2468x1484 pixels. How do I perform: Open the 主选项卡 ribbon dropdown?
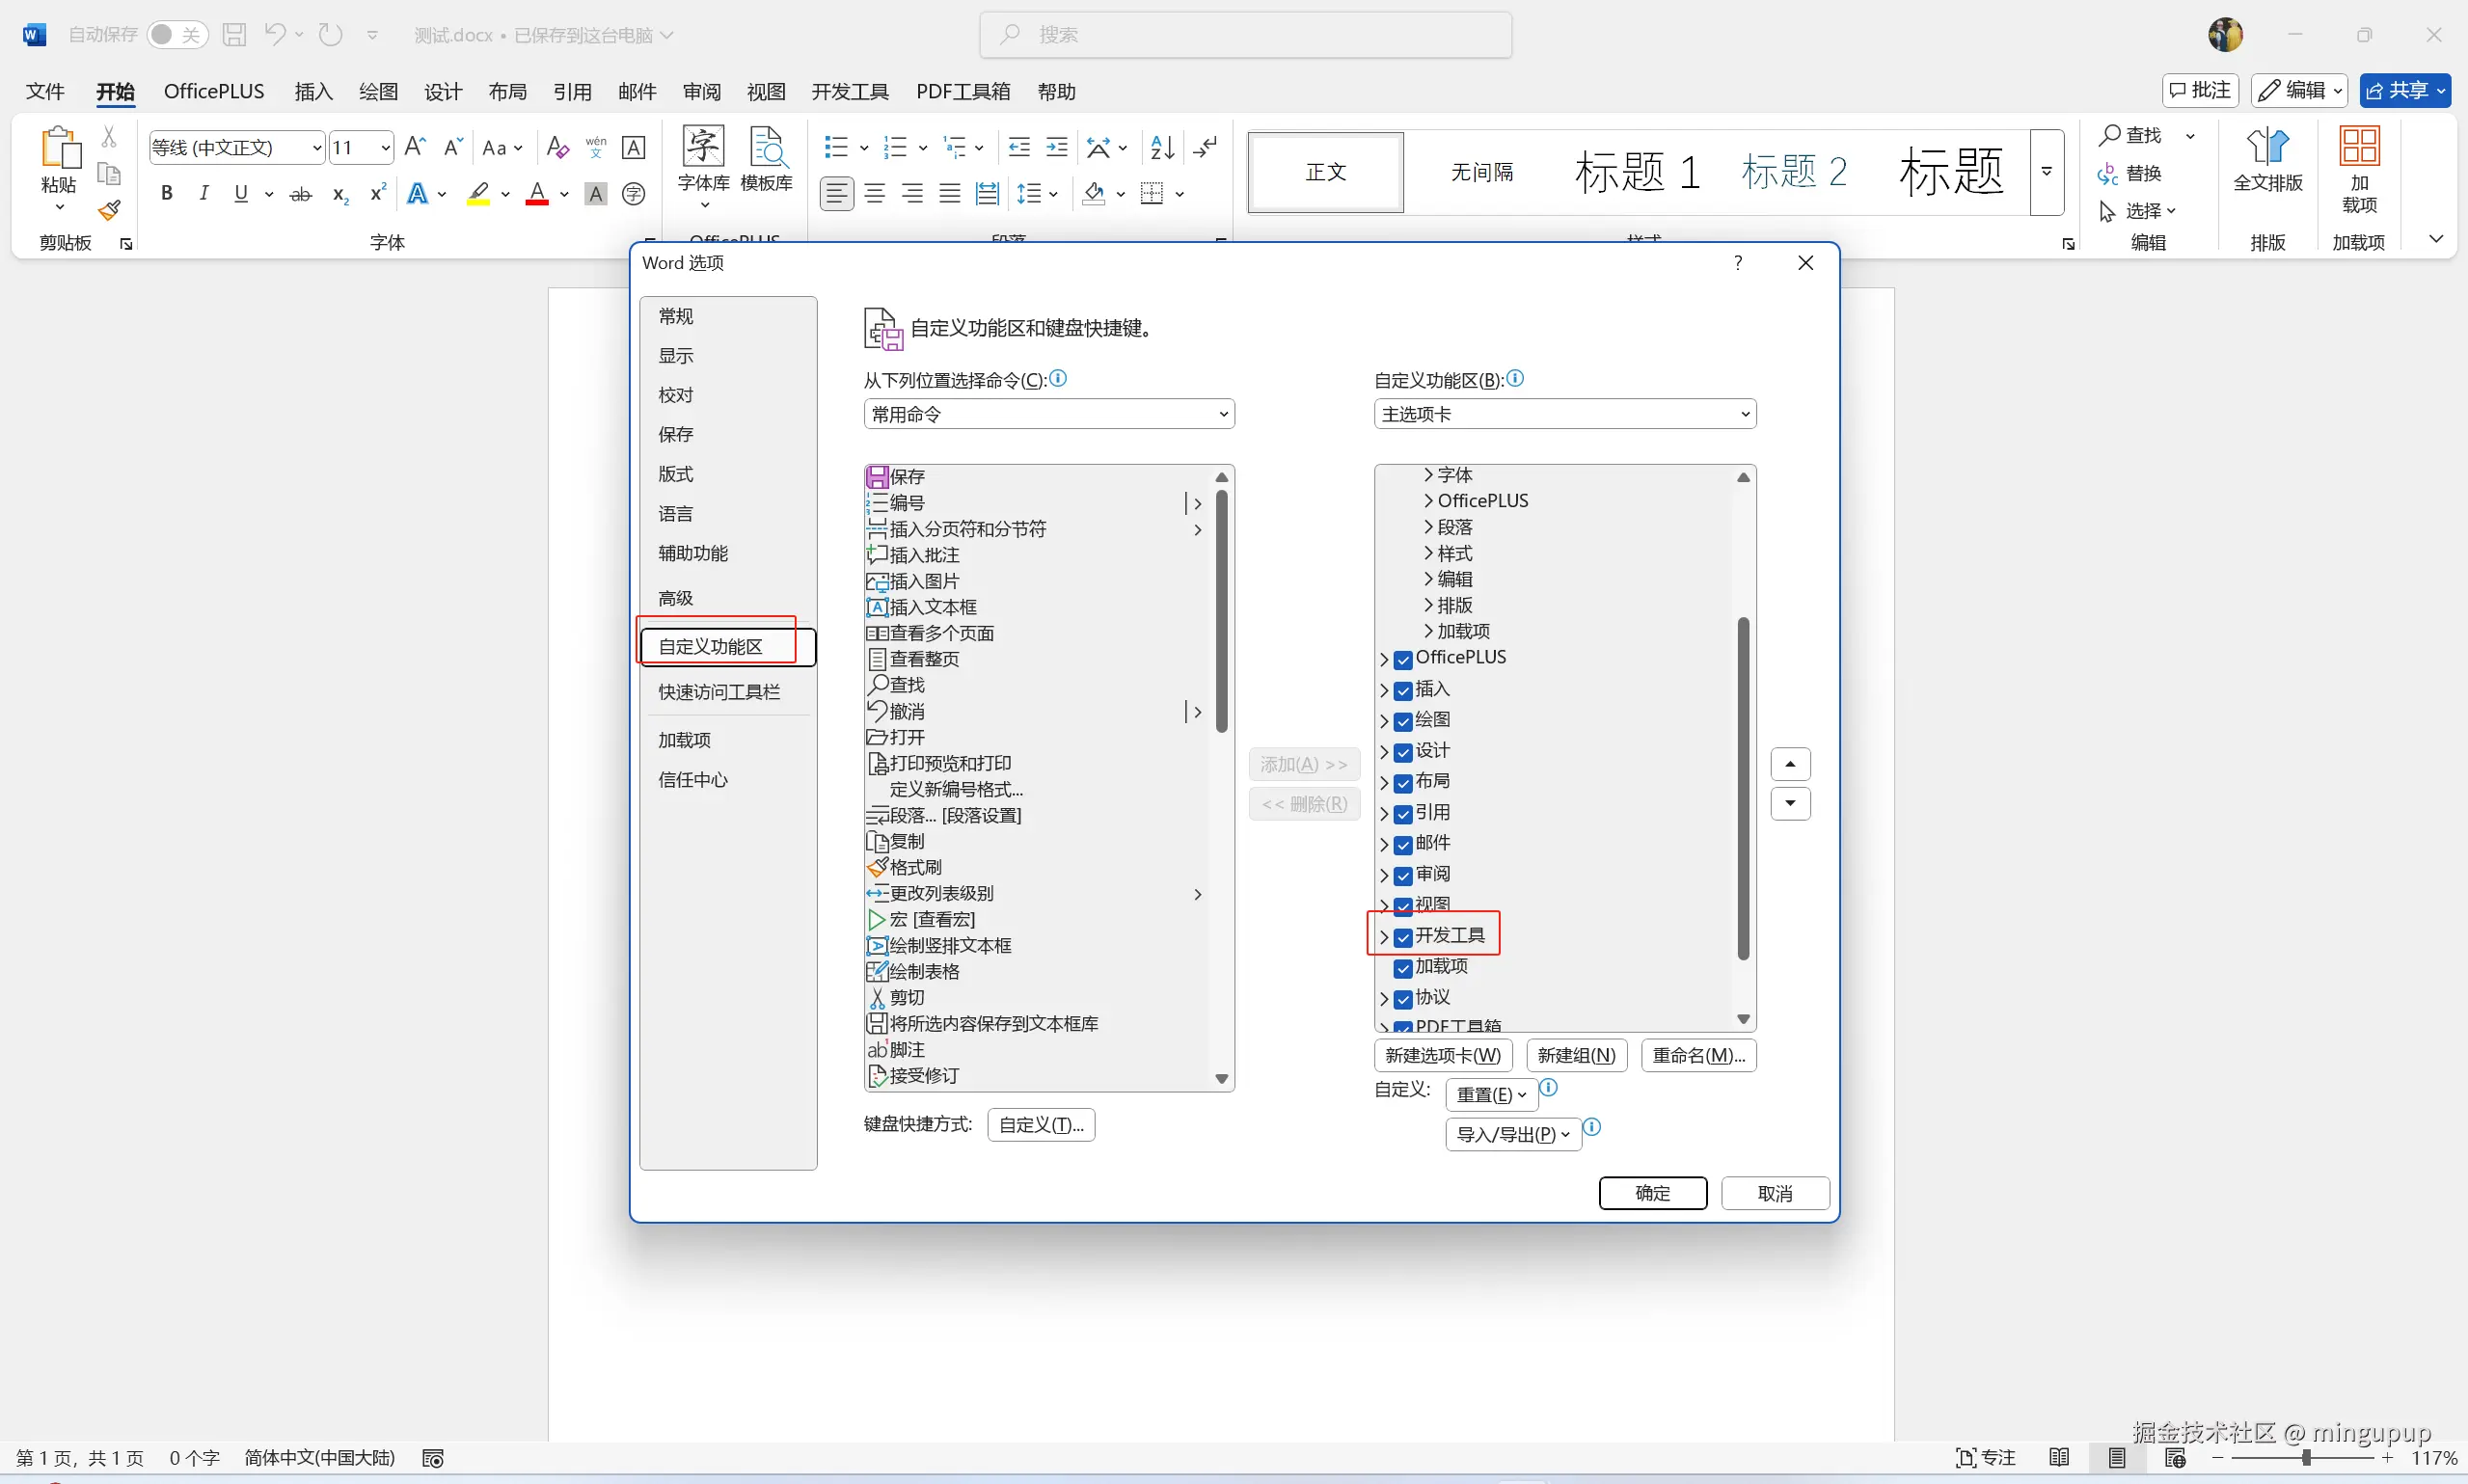1564,414
